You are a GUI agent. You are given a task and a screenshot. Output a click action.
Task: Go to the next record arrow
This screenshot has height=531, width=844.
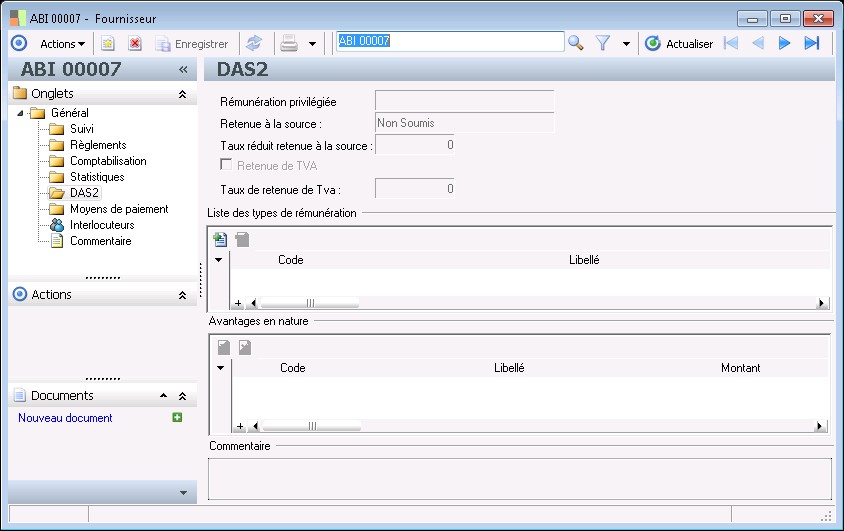pyautogui.click(x=785, y=43)
